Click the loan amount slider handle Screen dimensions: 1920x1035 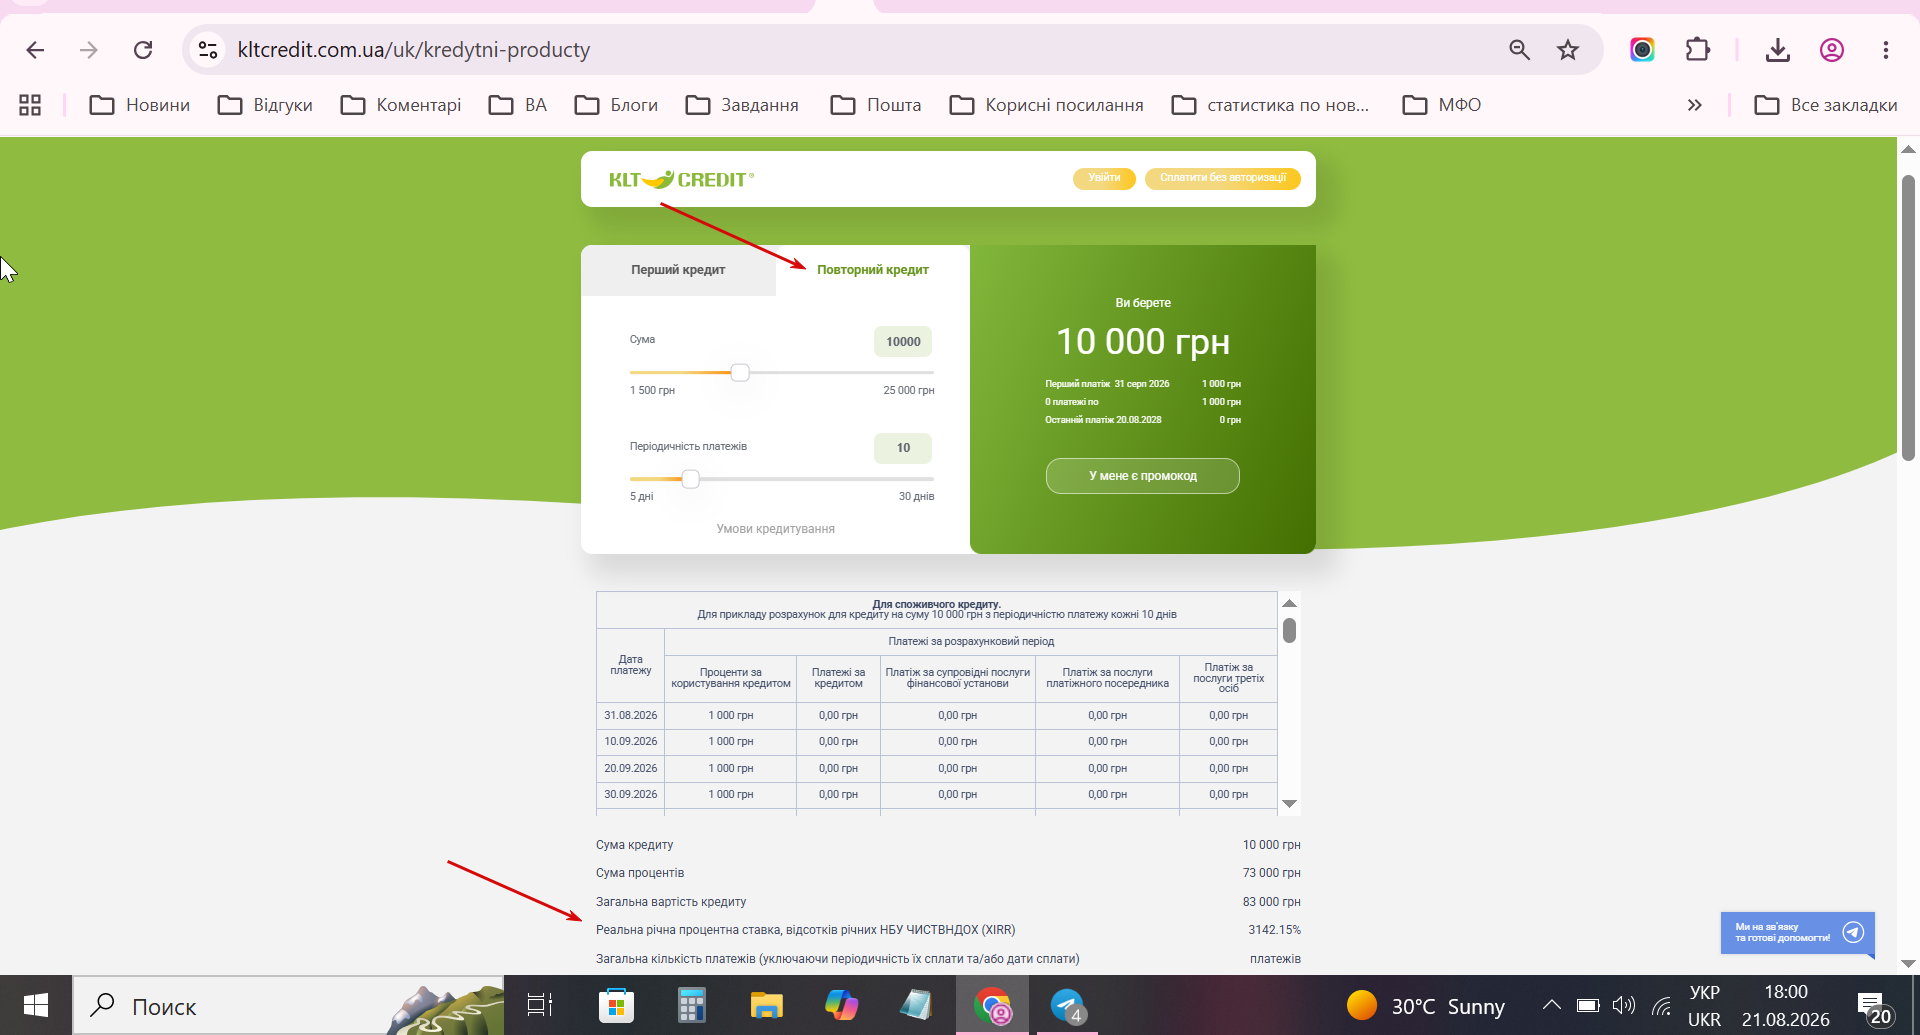tap(740, 373)
